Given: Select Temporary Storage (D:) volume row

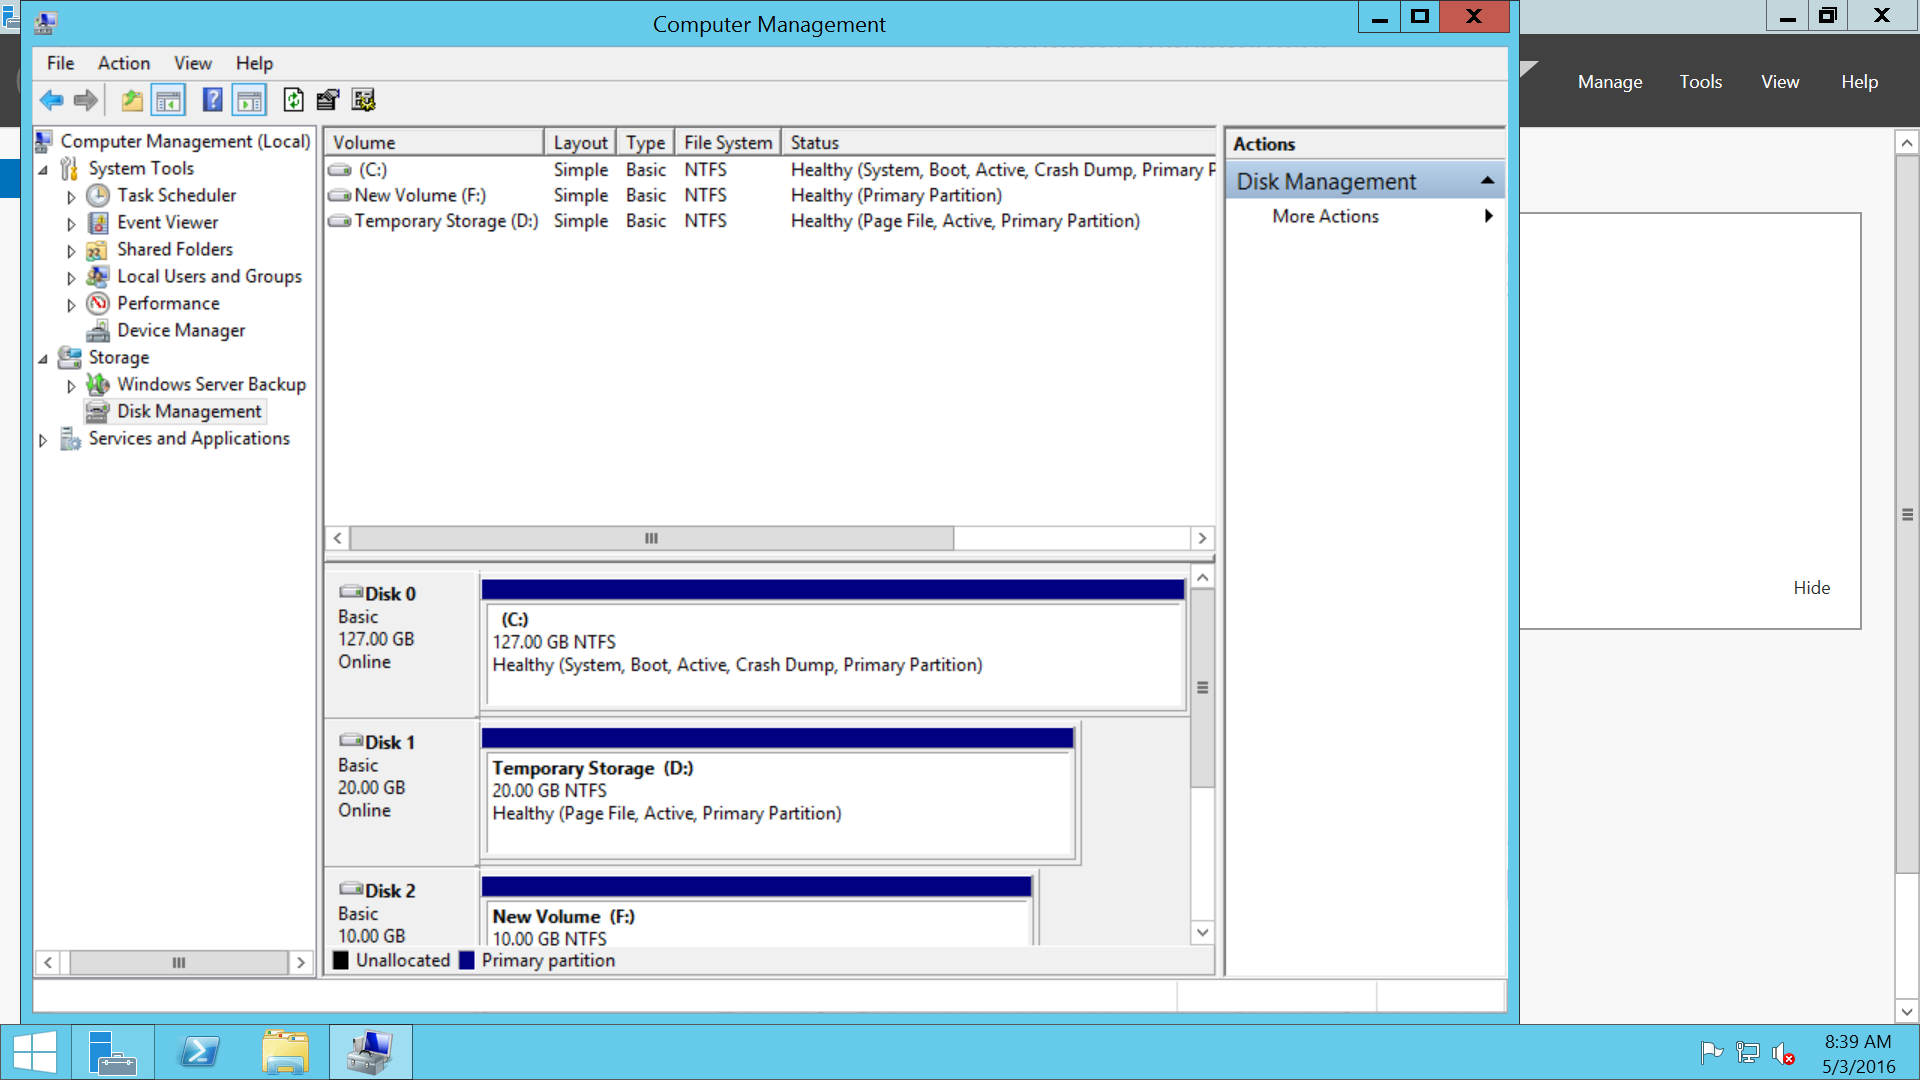Looking at the screenshot, I should pos(770,221).
